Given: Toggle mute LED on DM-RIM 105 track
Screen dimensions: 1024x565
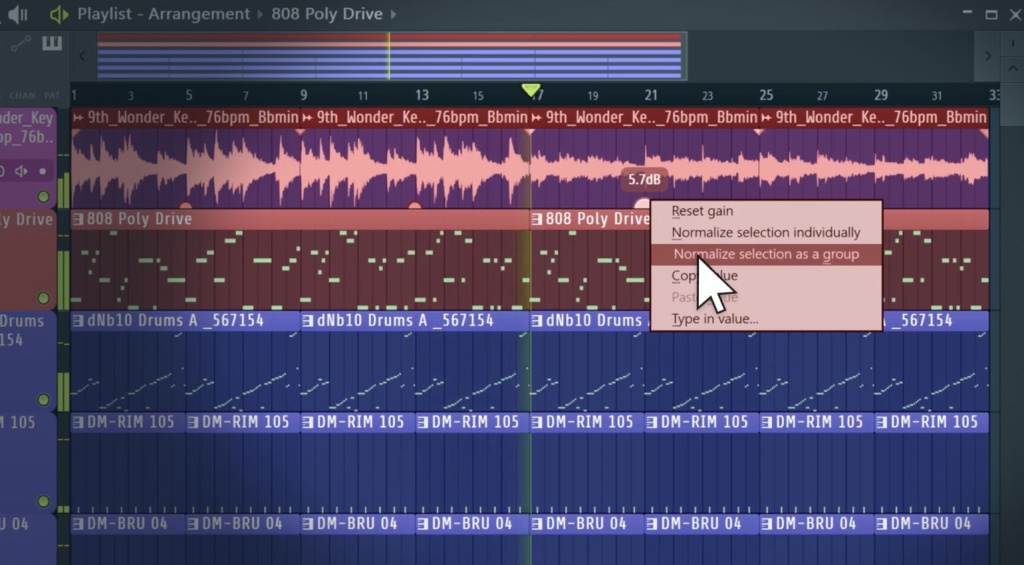Looking at the screenshot, I should (44, 501).
